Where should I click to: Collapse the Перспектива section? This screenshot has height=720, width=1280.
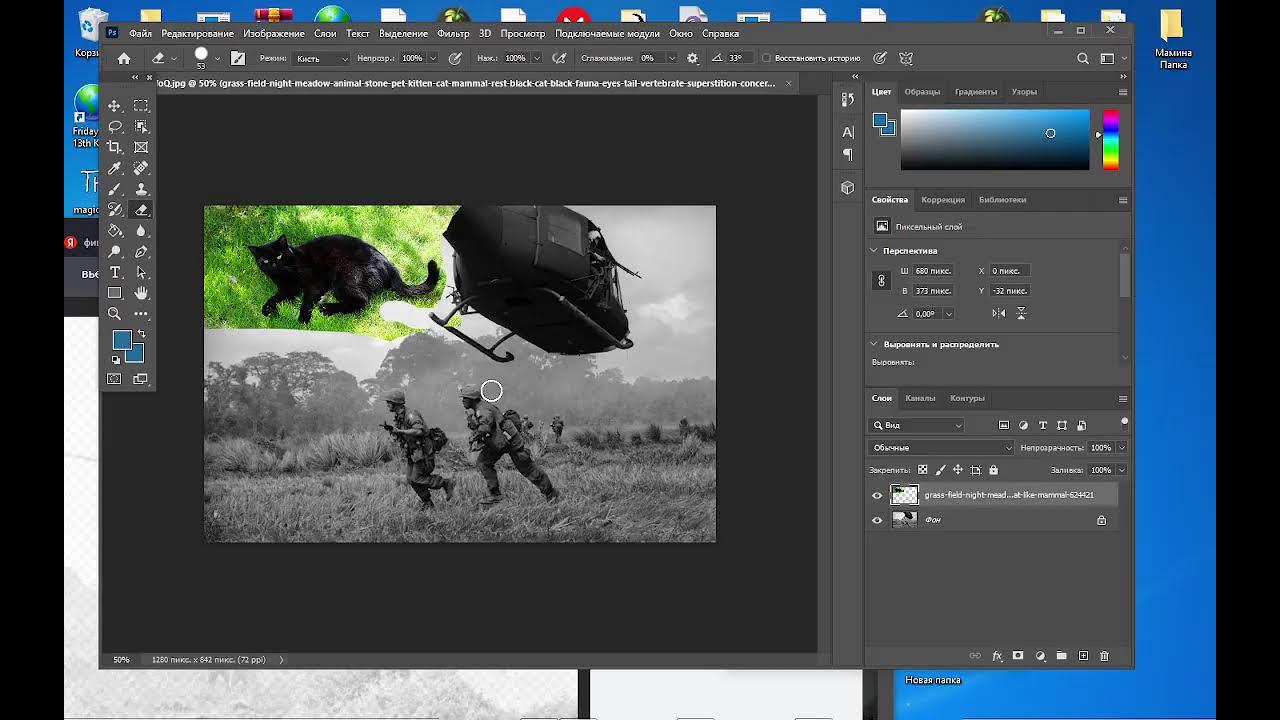coord(874,250)
